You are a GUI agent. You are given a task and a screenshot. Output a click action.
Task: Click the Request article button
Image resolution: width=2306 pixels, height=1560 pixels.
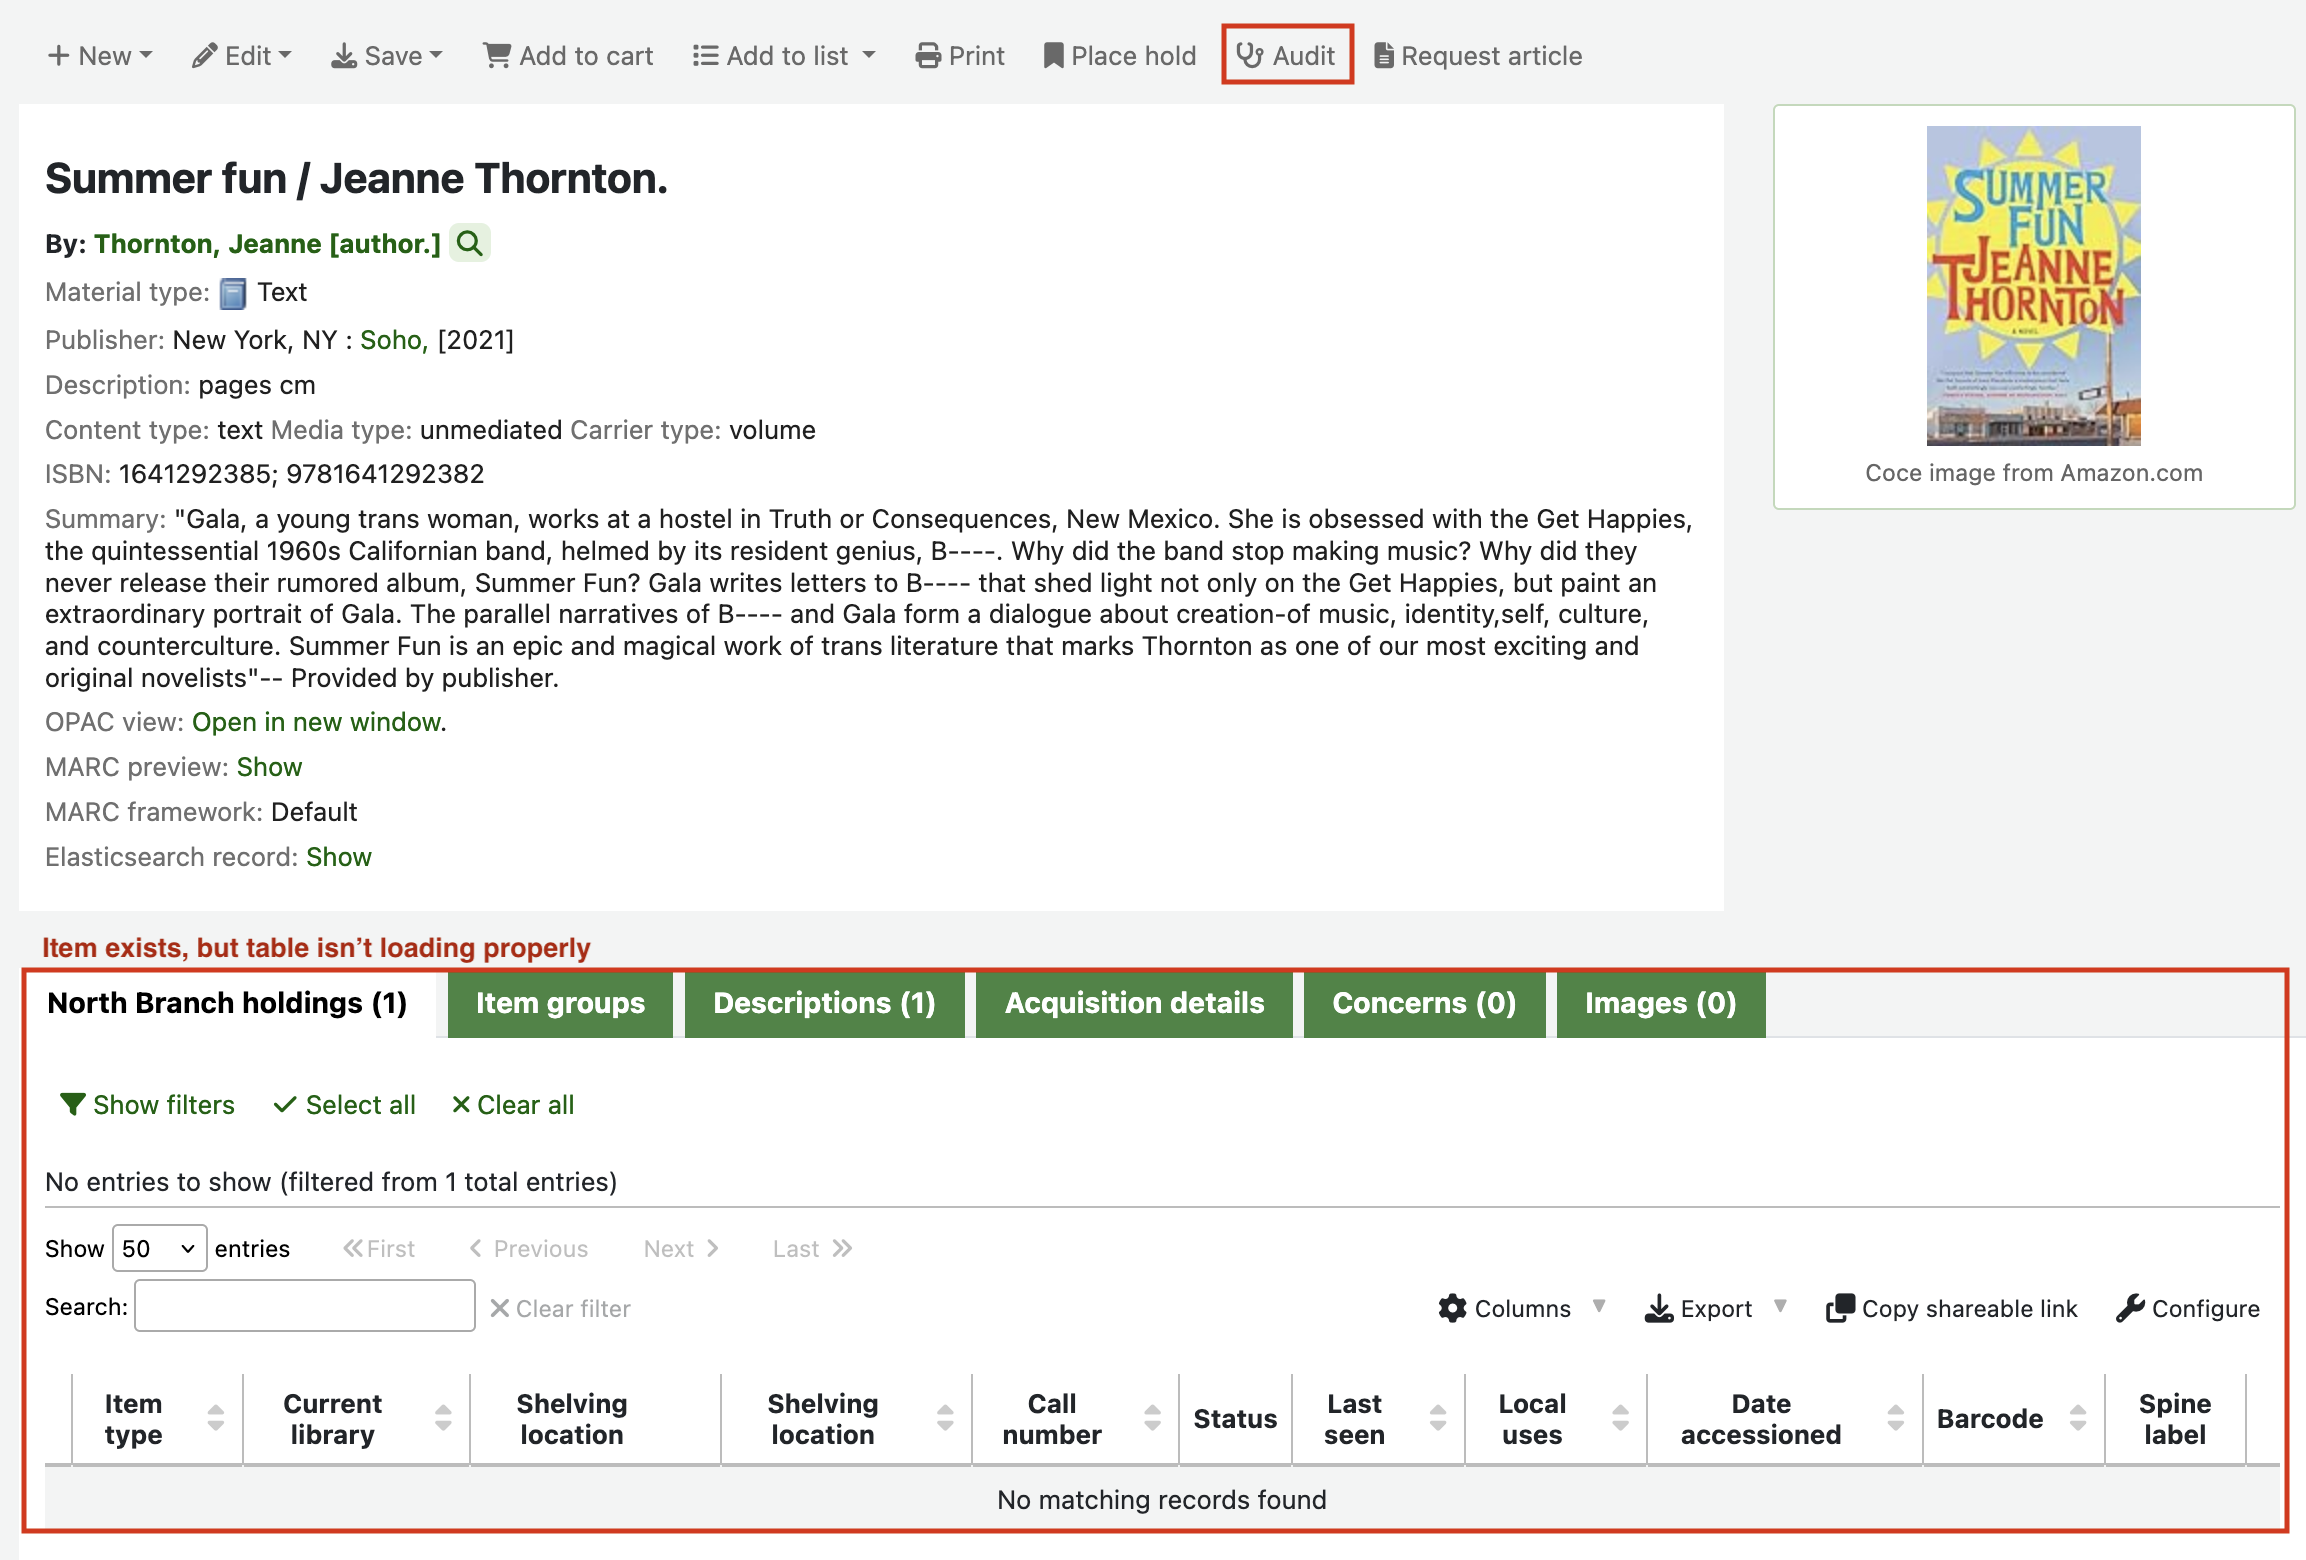pos(1478,56)
